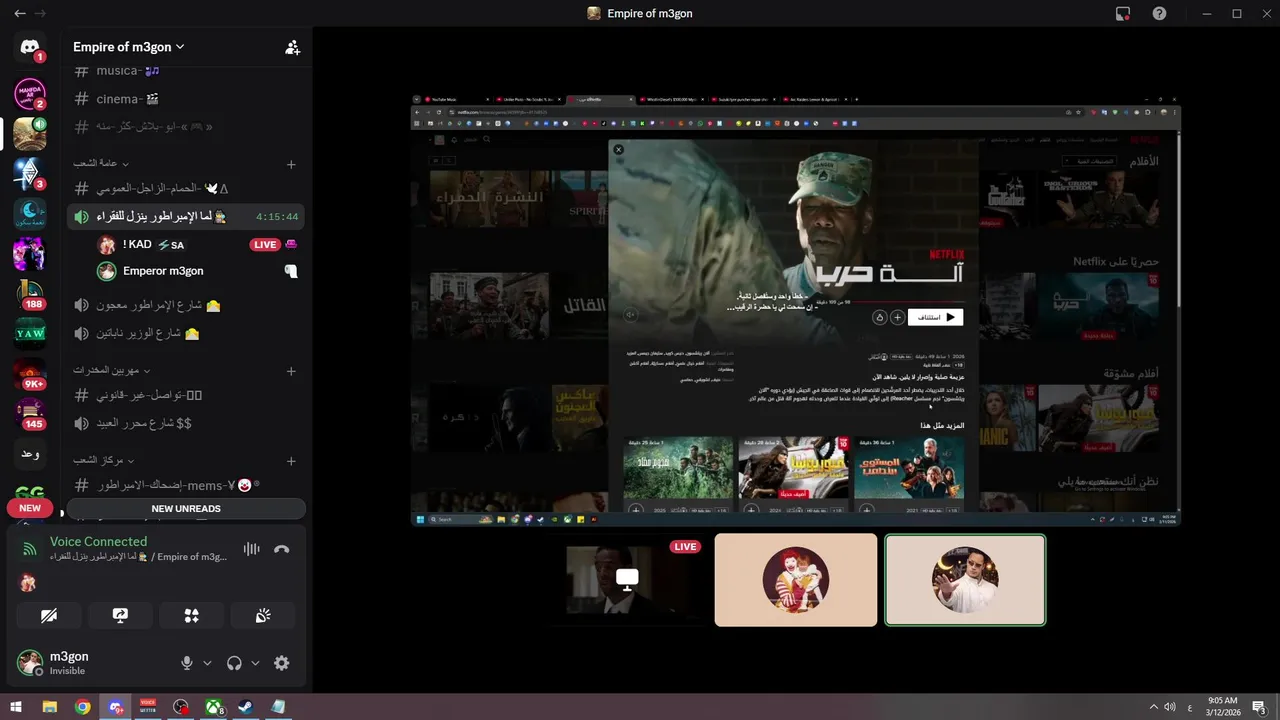
Task: Expand headphone output options arrow
Action: click(x=256, y=663)
